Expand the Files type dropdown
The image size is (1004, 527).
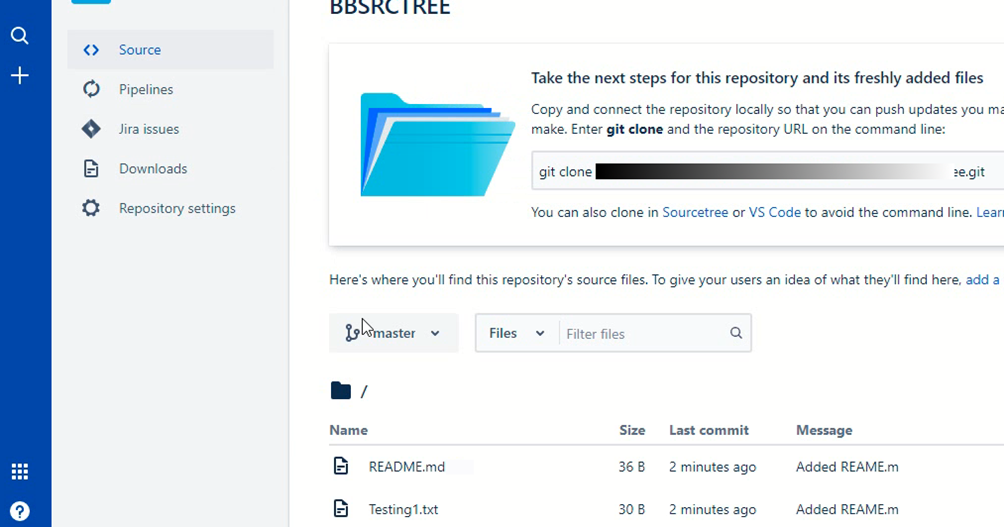pos(516,334)
